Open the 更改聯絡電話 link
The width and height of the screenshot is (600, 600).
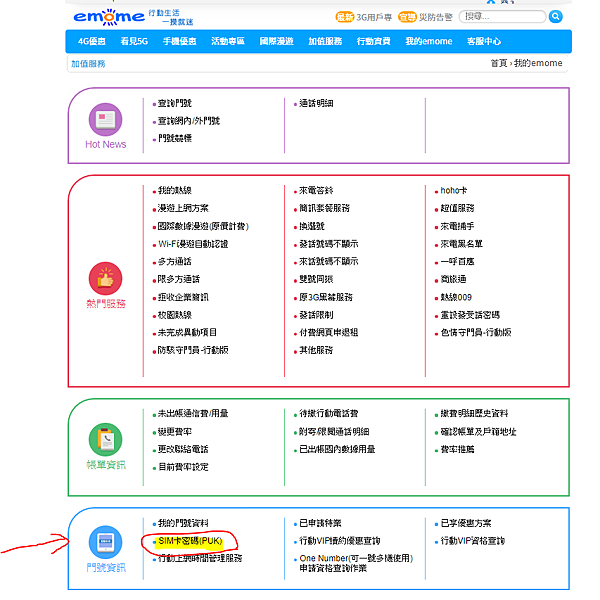(183, 449)
